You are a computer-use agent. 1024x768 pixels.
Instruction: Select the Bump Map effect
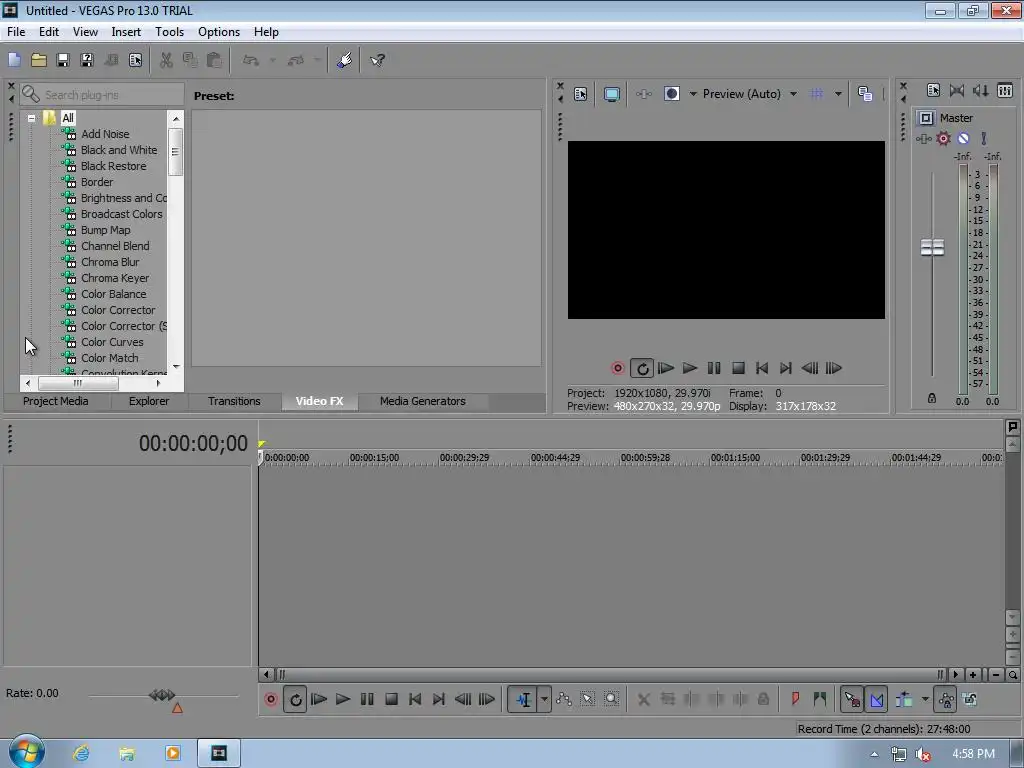[105, 230]
